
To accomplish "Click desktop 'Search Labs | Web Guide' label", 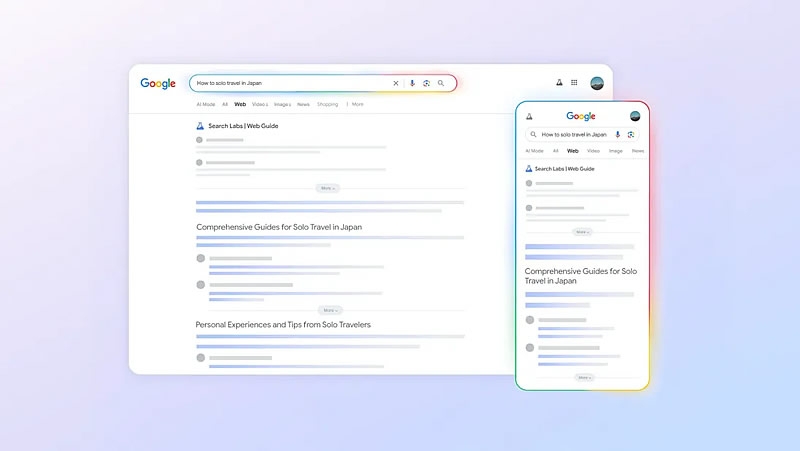I will click(x=243, y=126).
